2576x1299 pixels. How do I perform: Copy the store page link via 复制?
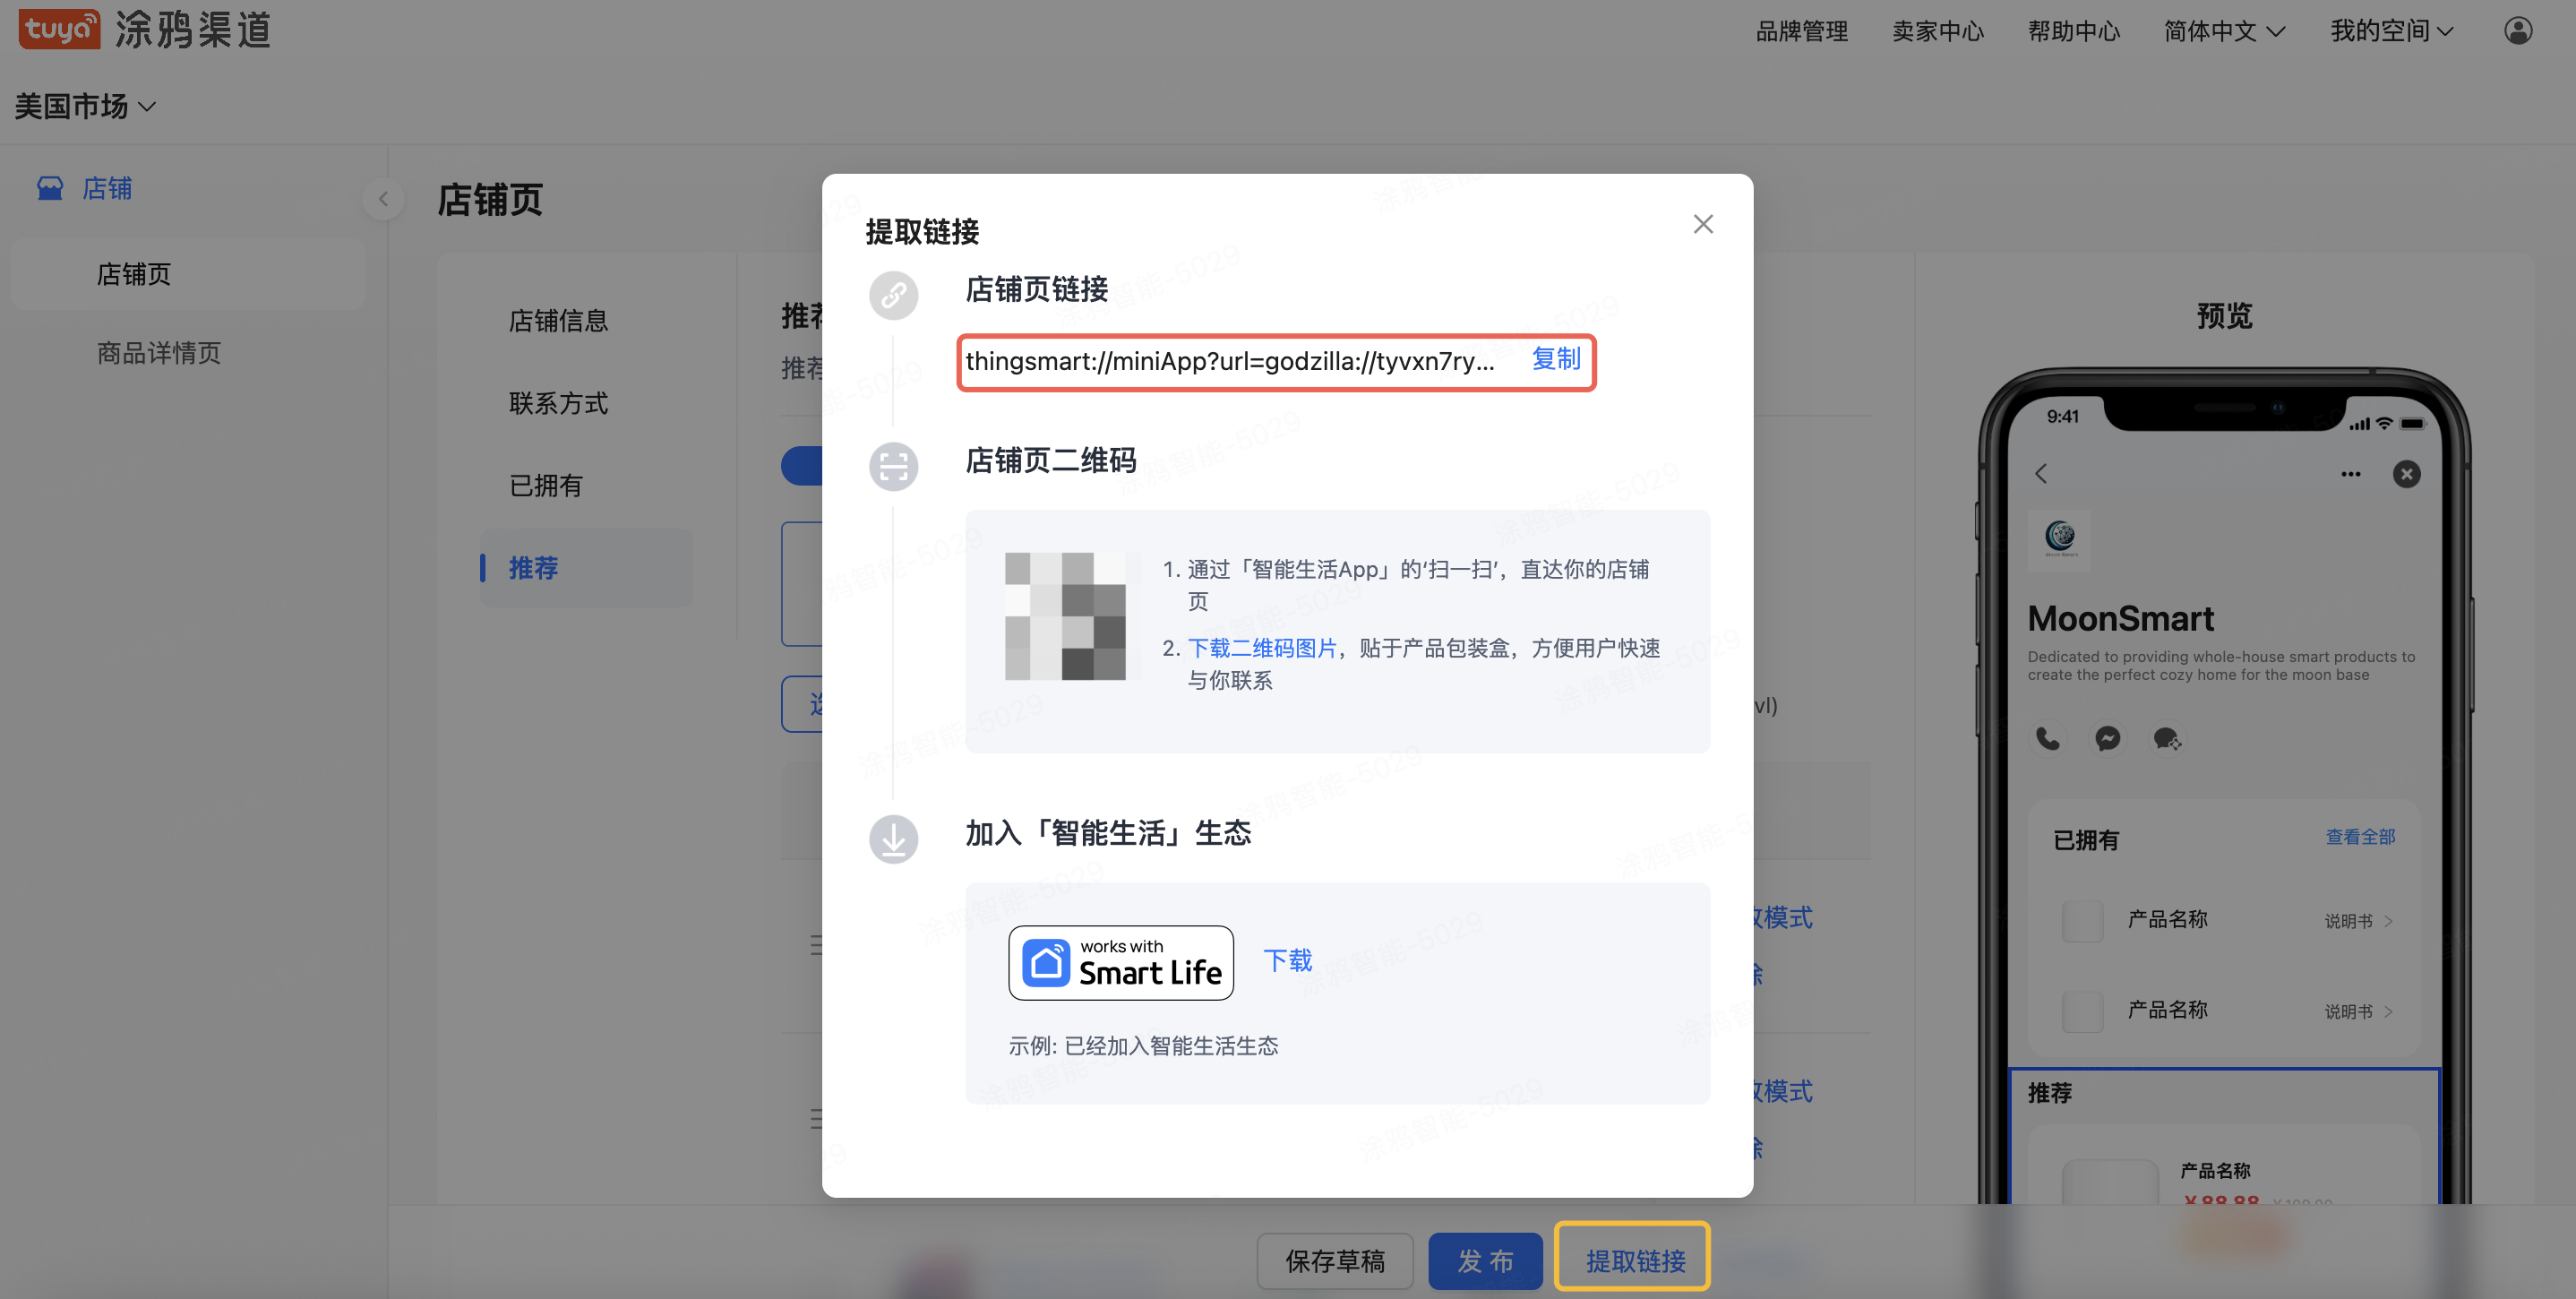coord(1557,360)
